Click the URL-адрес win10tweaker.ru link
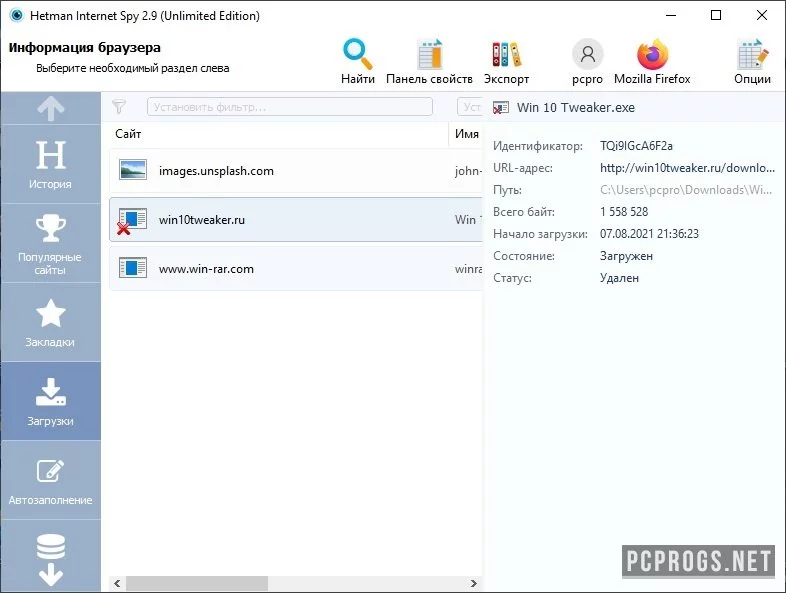The image size is (786, 593). pyautogui.click(x=687, y=168)
